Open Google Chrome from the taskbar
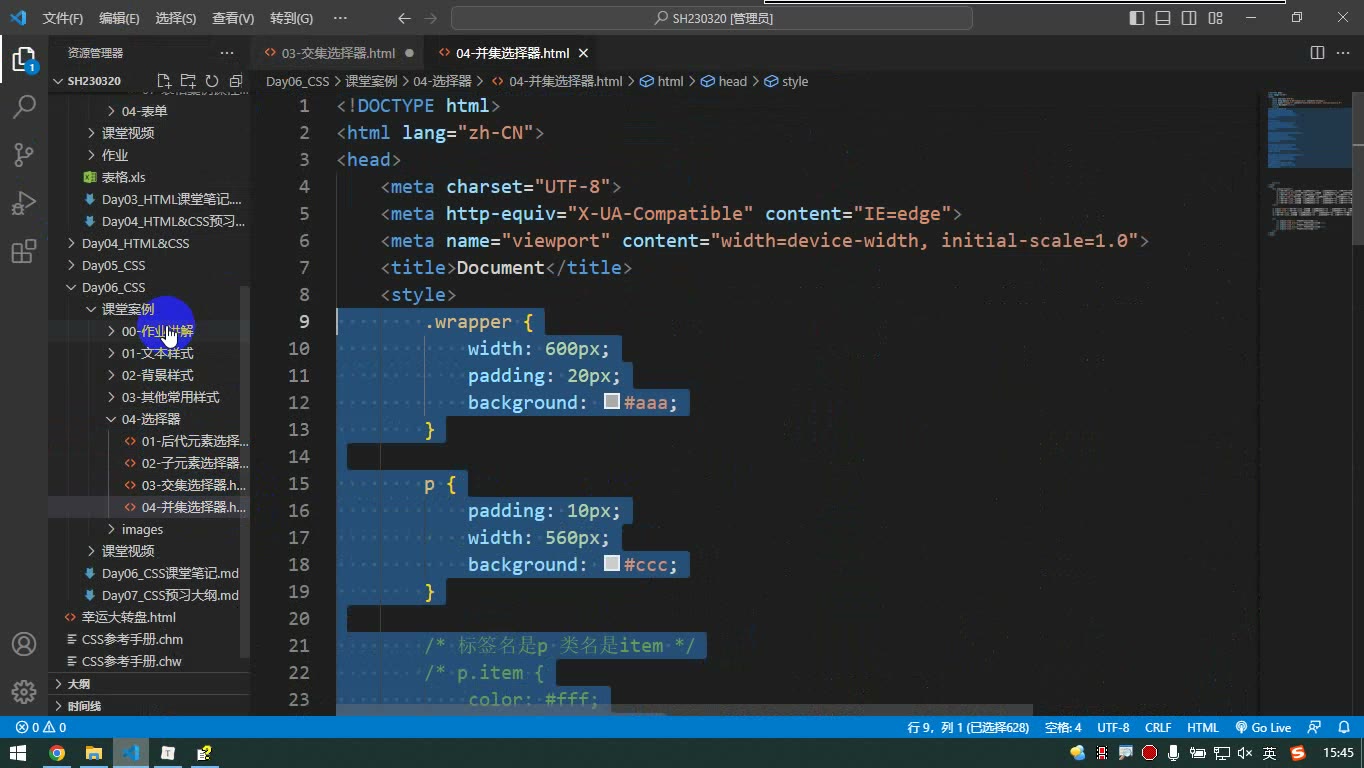1364x768 pixels. (57, 753)
